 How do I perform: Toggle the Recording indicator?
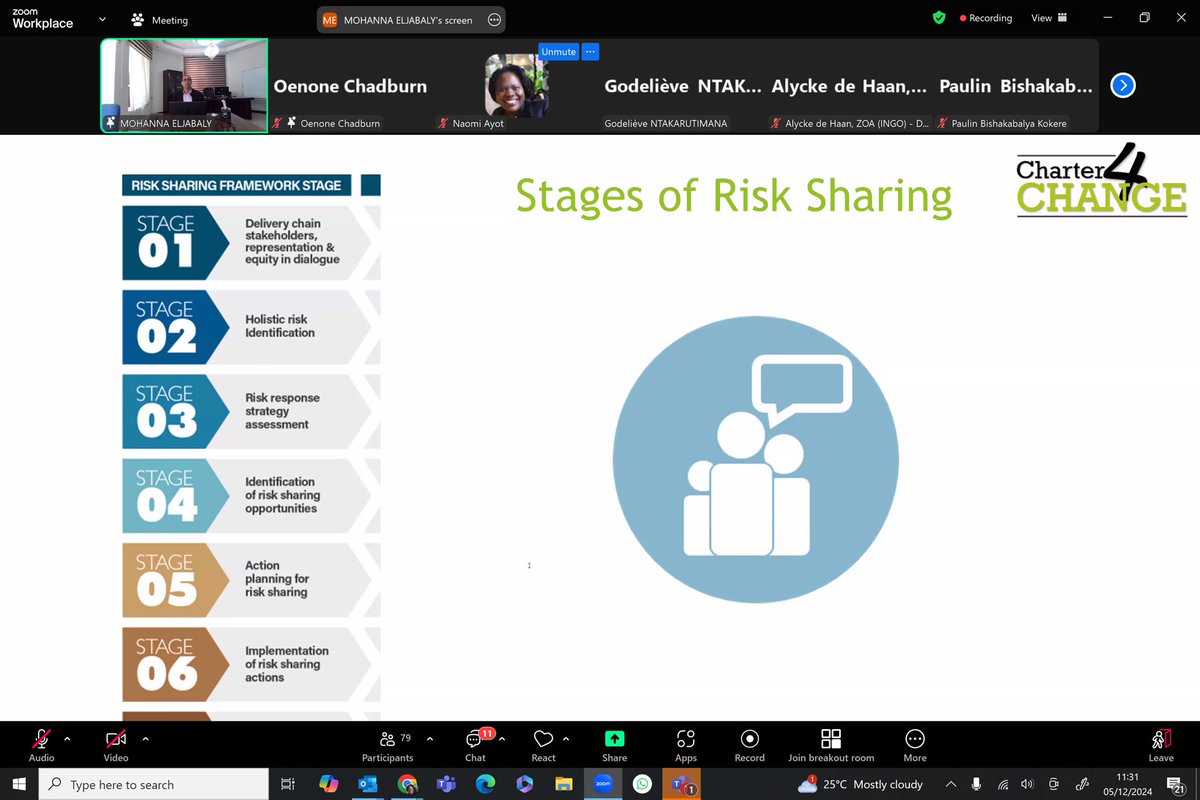tap(985, 17)
